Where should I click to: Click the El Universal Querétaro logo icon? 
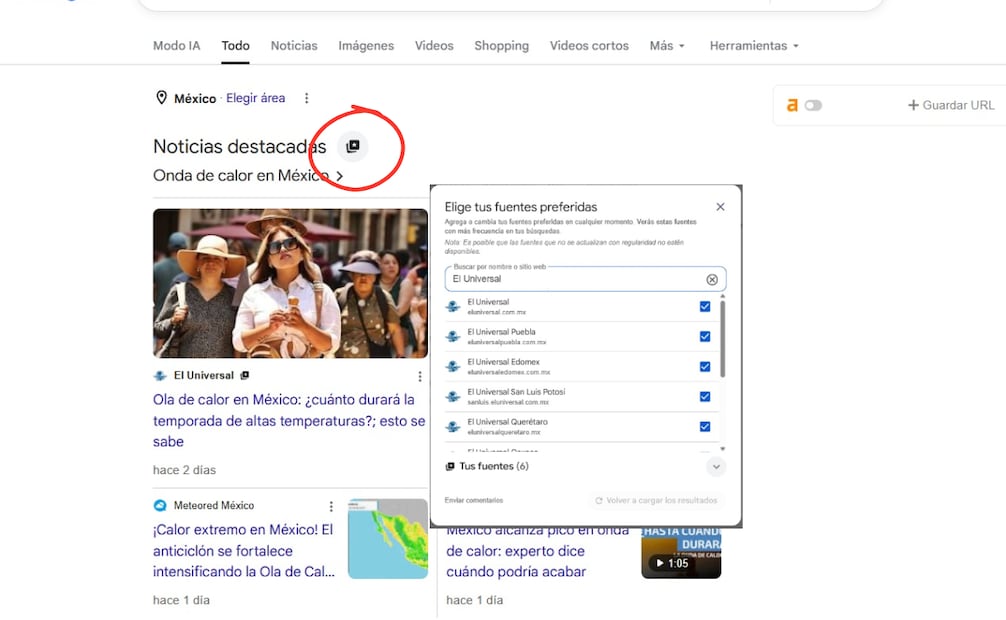click(453, 427)
